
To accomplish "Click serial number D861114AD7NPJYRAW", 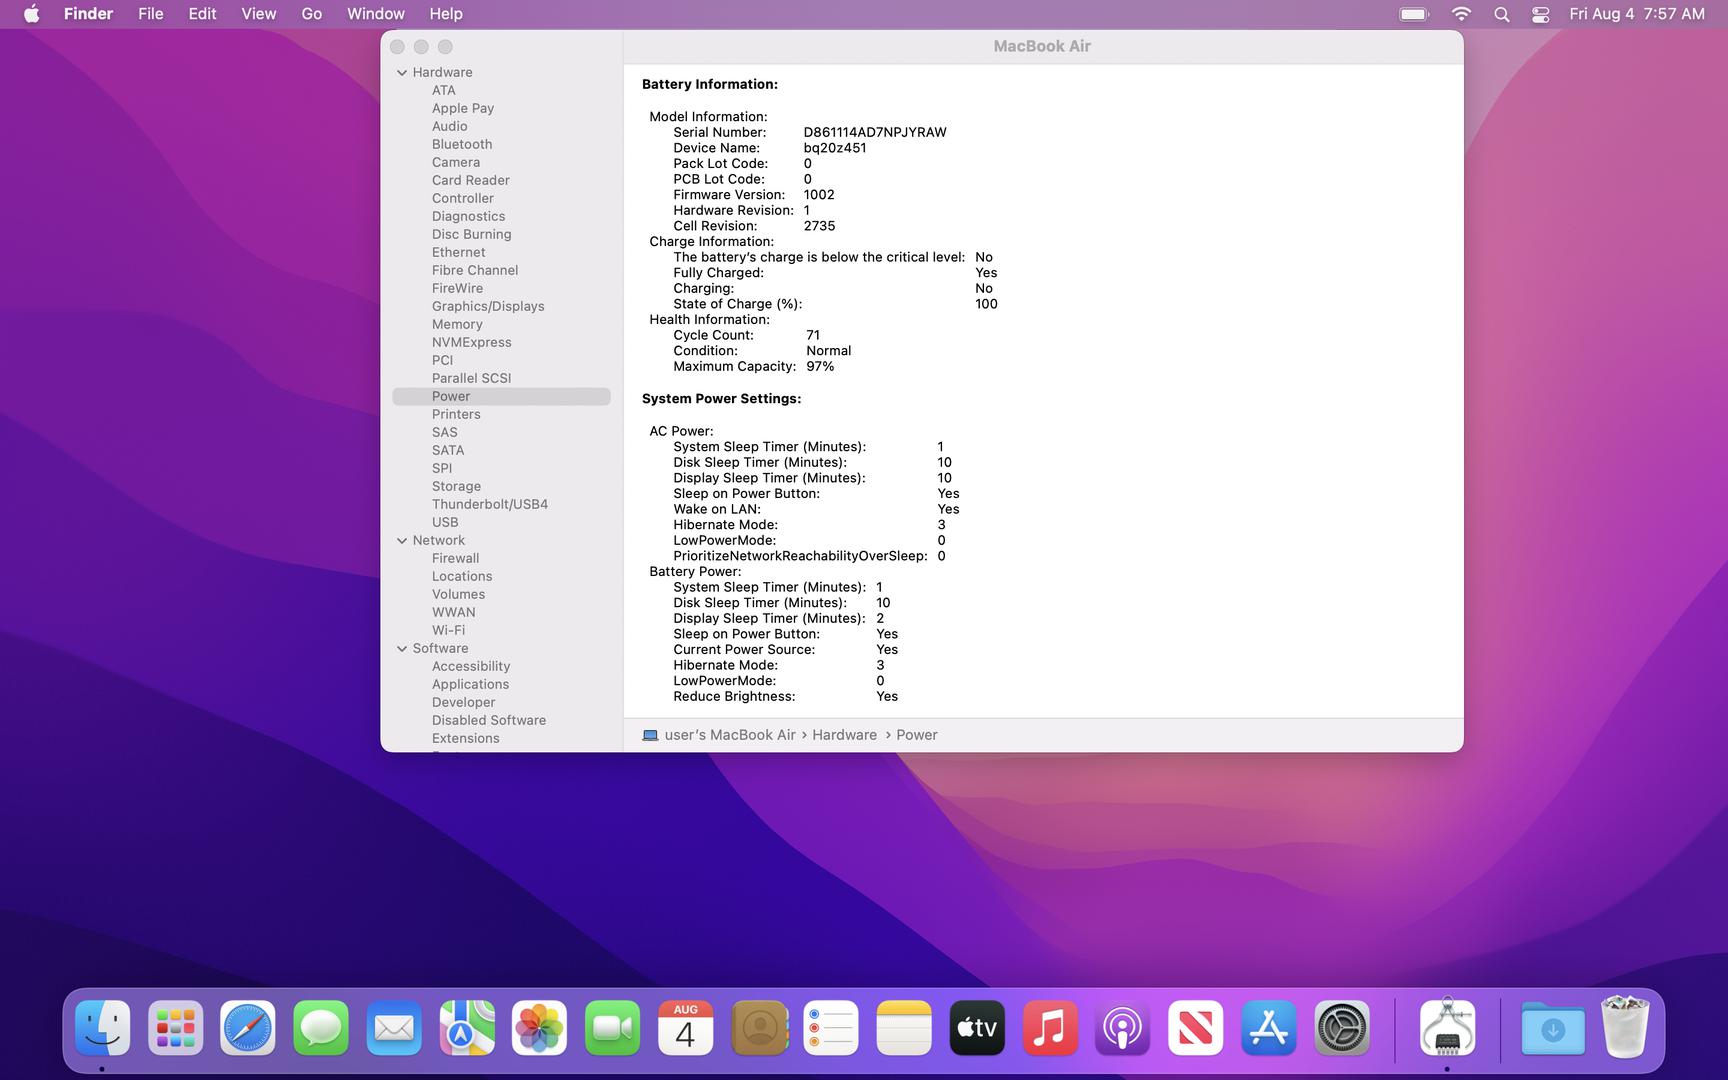I will (875, 132).
